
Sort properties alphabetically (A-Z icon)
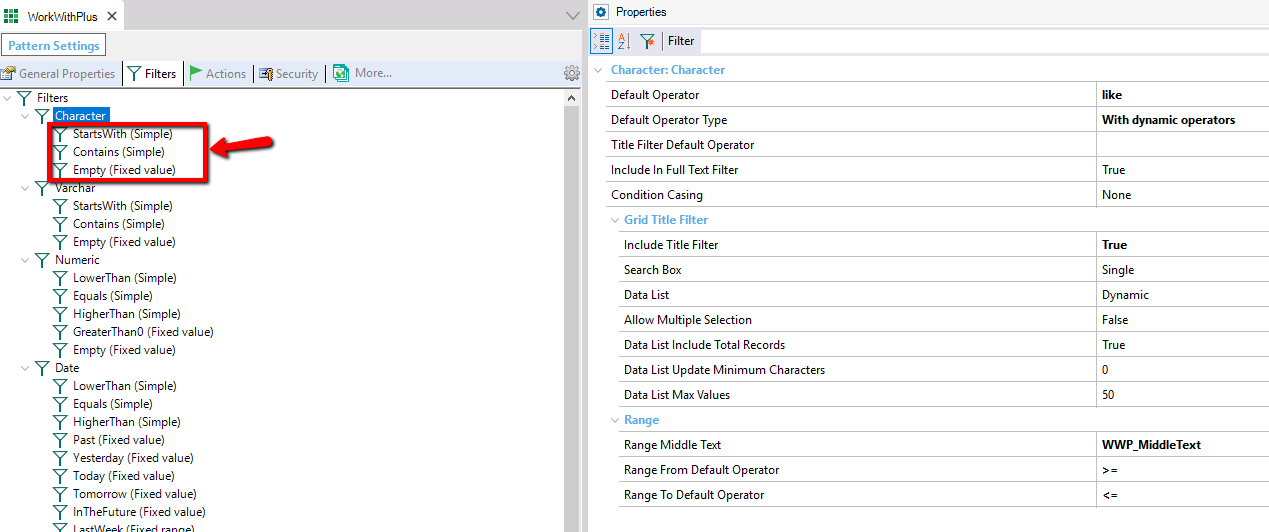(624, 41)
